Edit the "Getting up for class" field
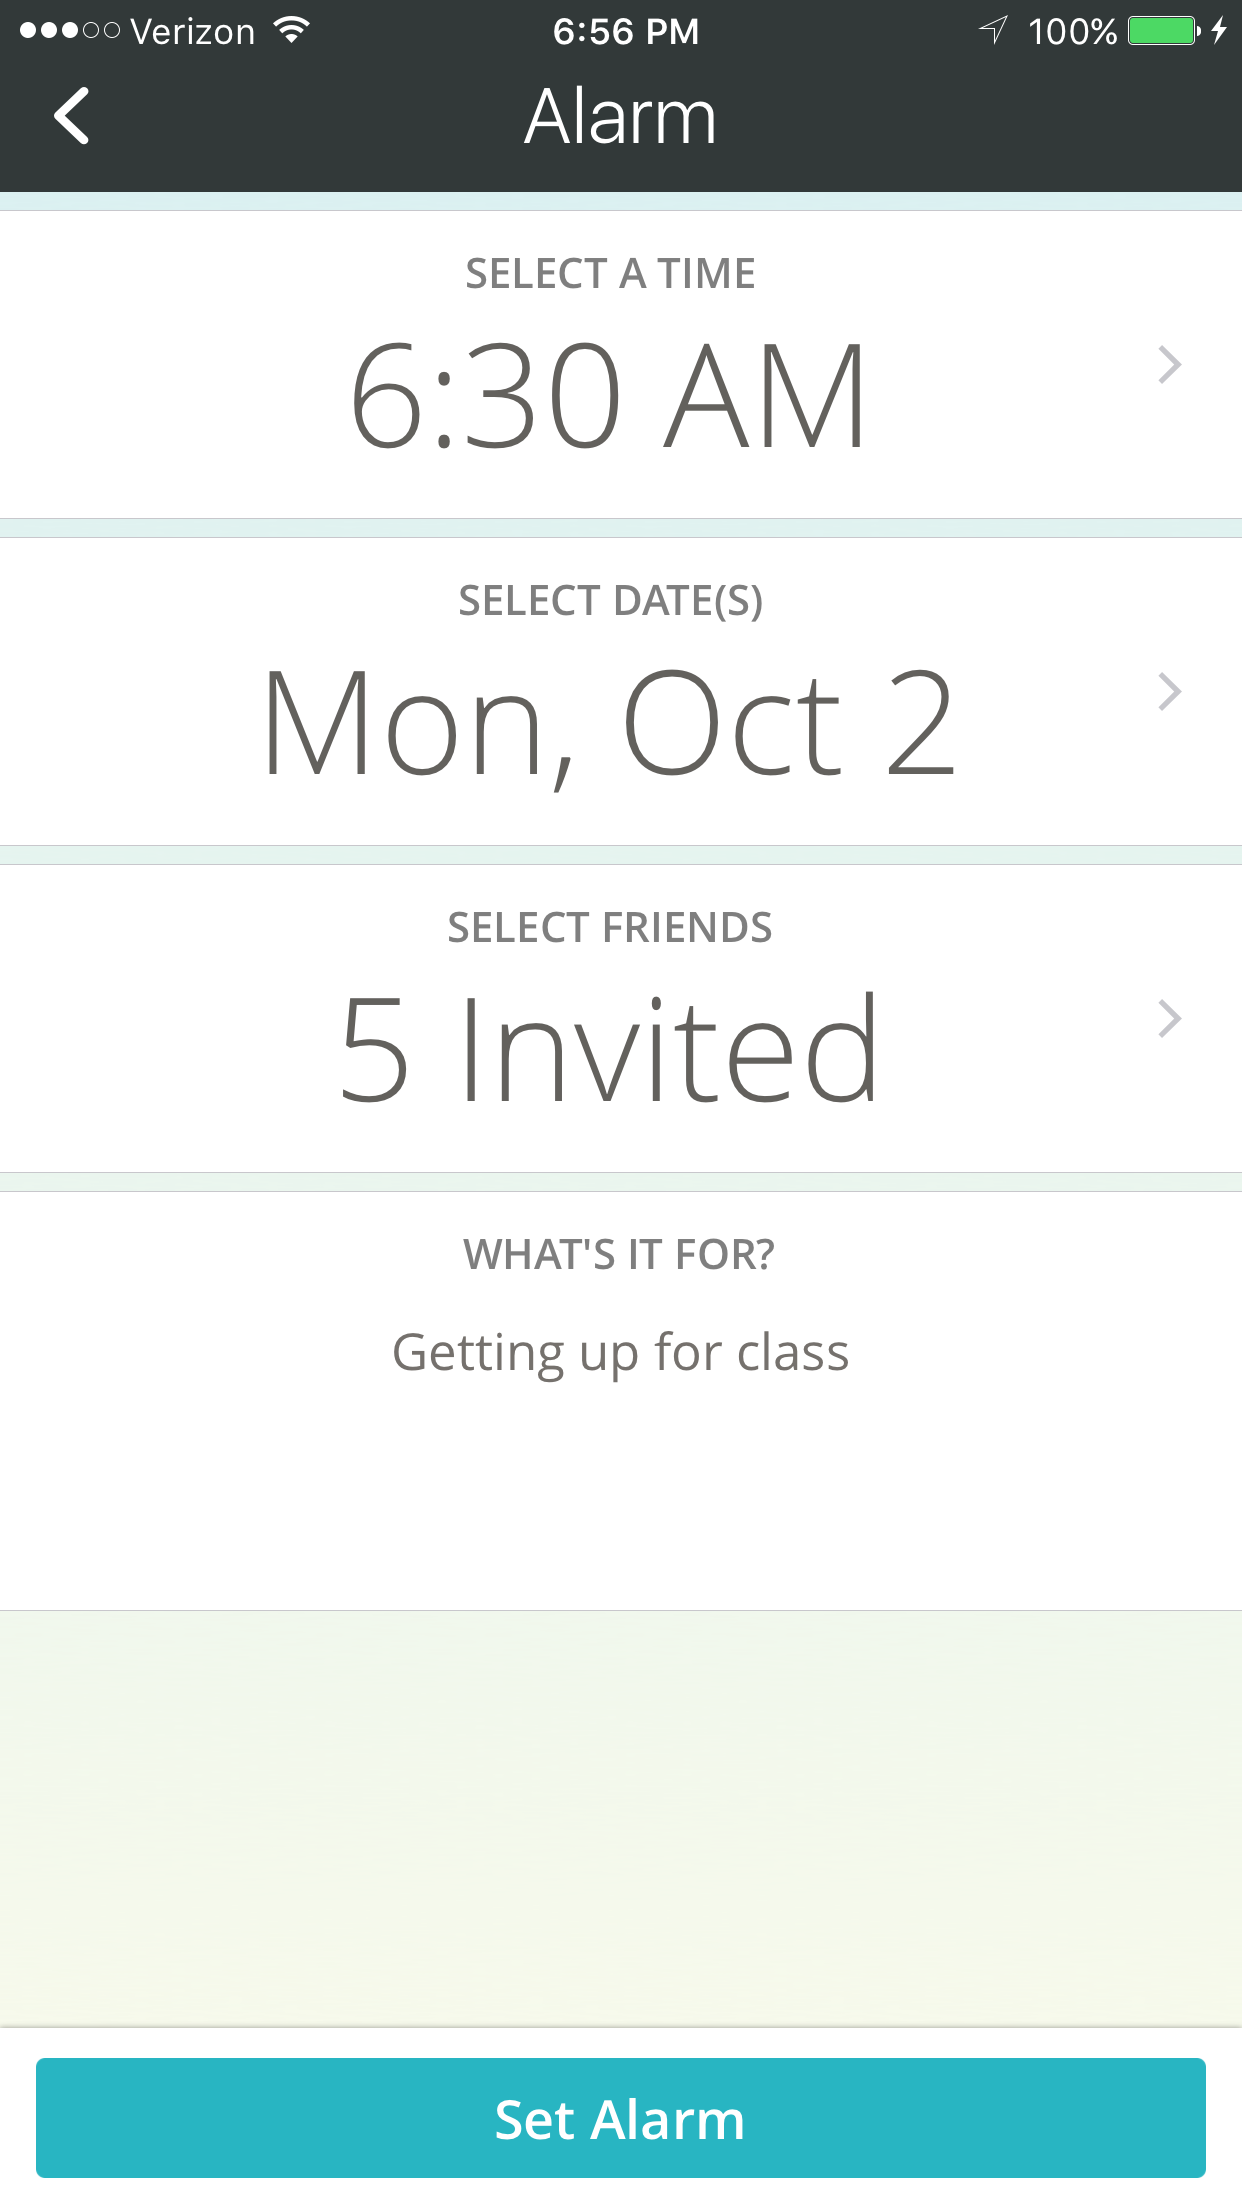 tap(620, 1353)
